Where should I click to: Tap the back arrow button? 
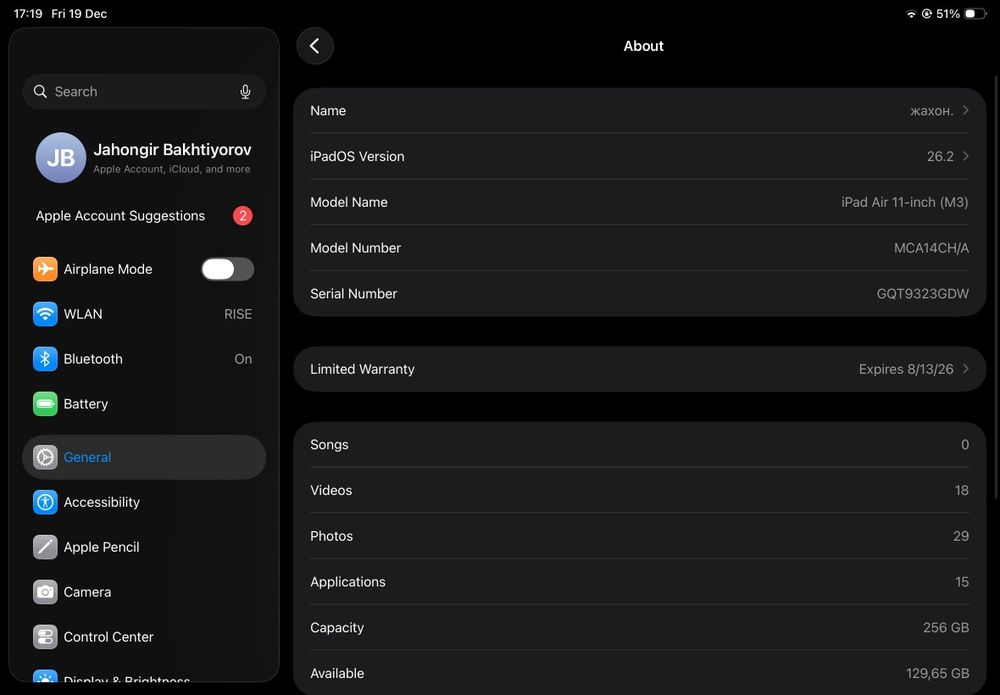pyautogui.click(x=315, y=46)
